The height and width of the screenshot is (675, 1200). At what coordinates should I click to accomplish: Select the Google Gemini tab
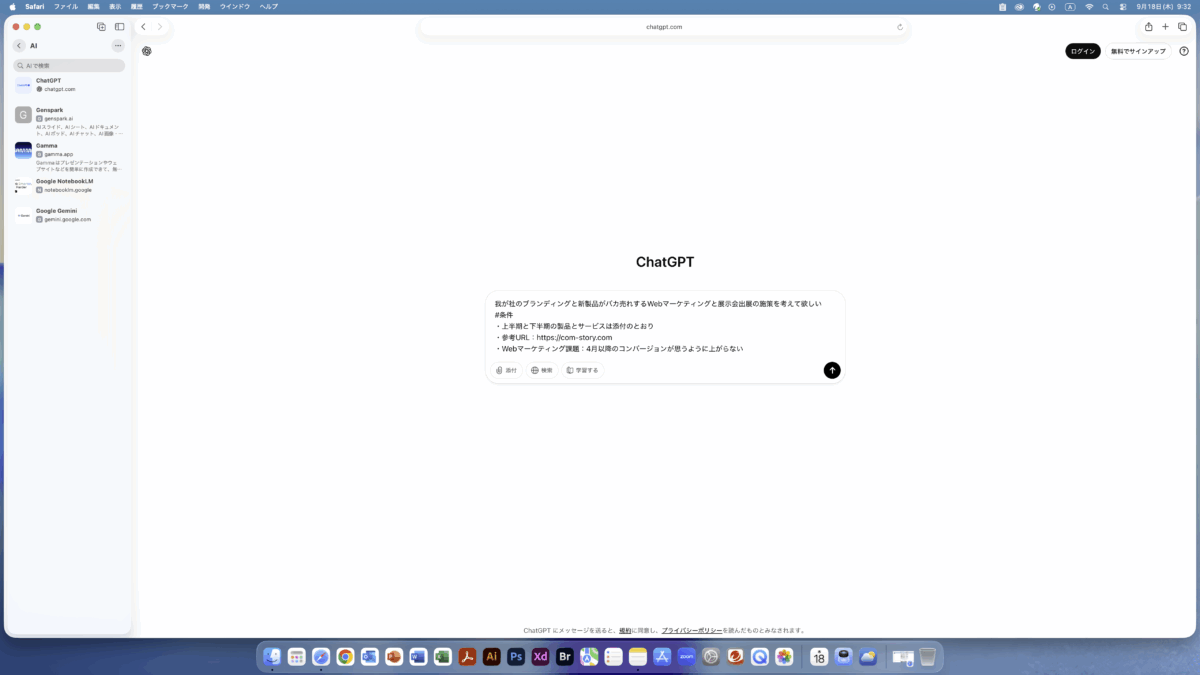(x=69, y=215)
